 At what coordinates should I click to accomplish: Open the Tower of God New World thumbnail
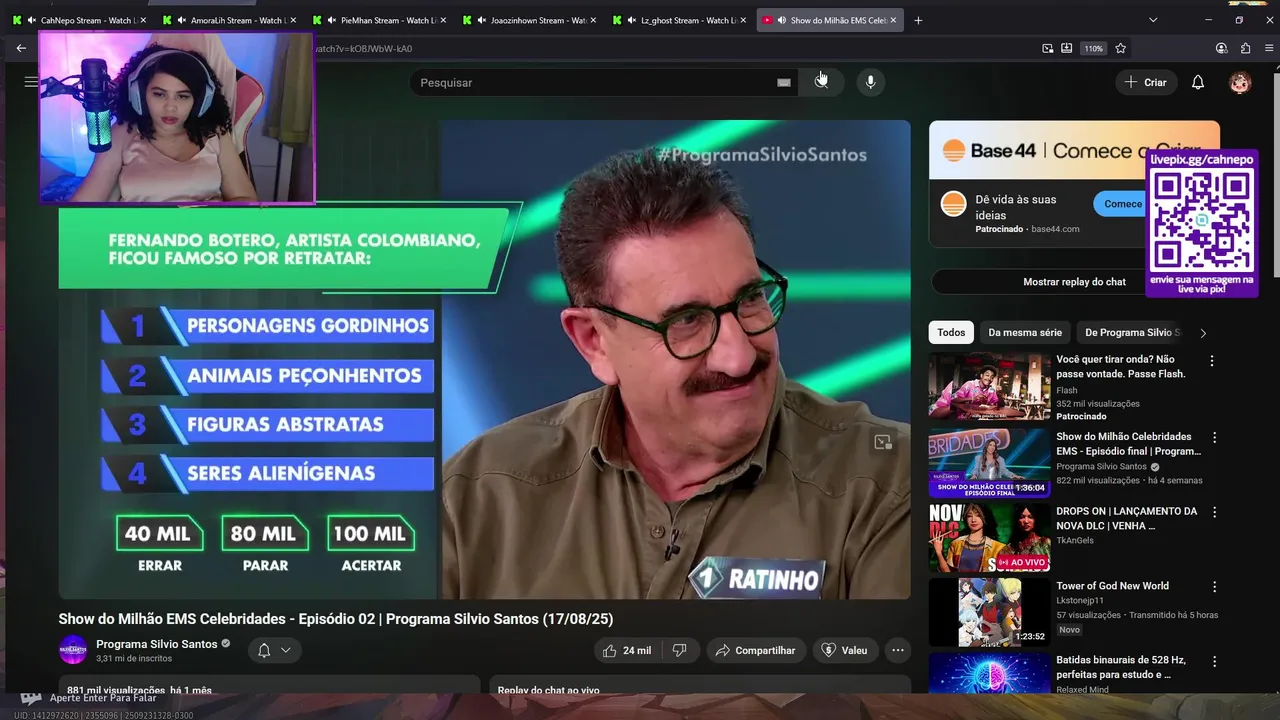click(989, 613)
